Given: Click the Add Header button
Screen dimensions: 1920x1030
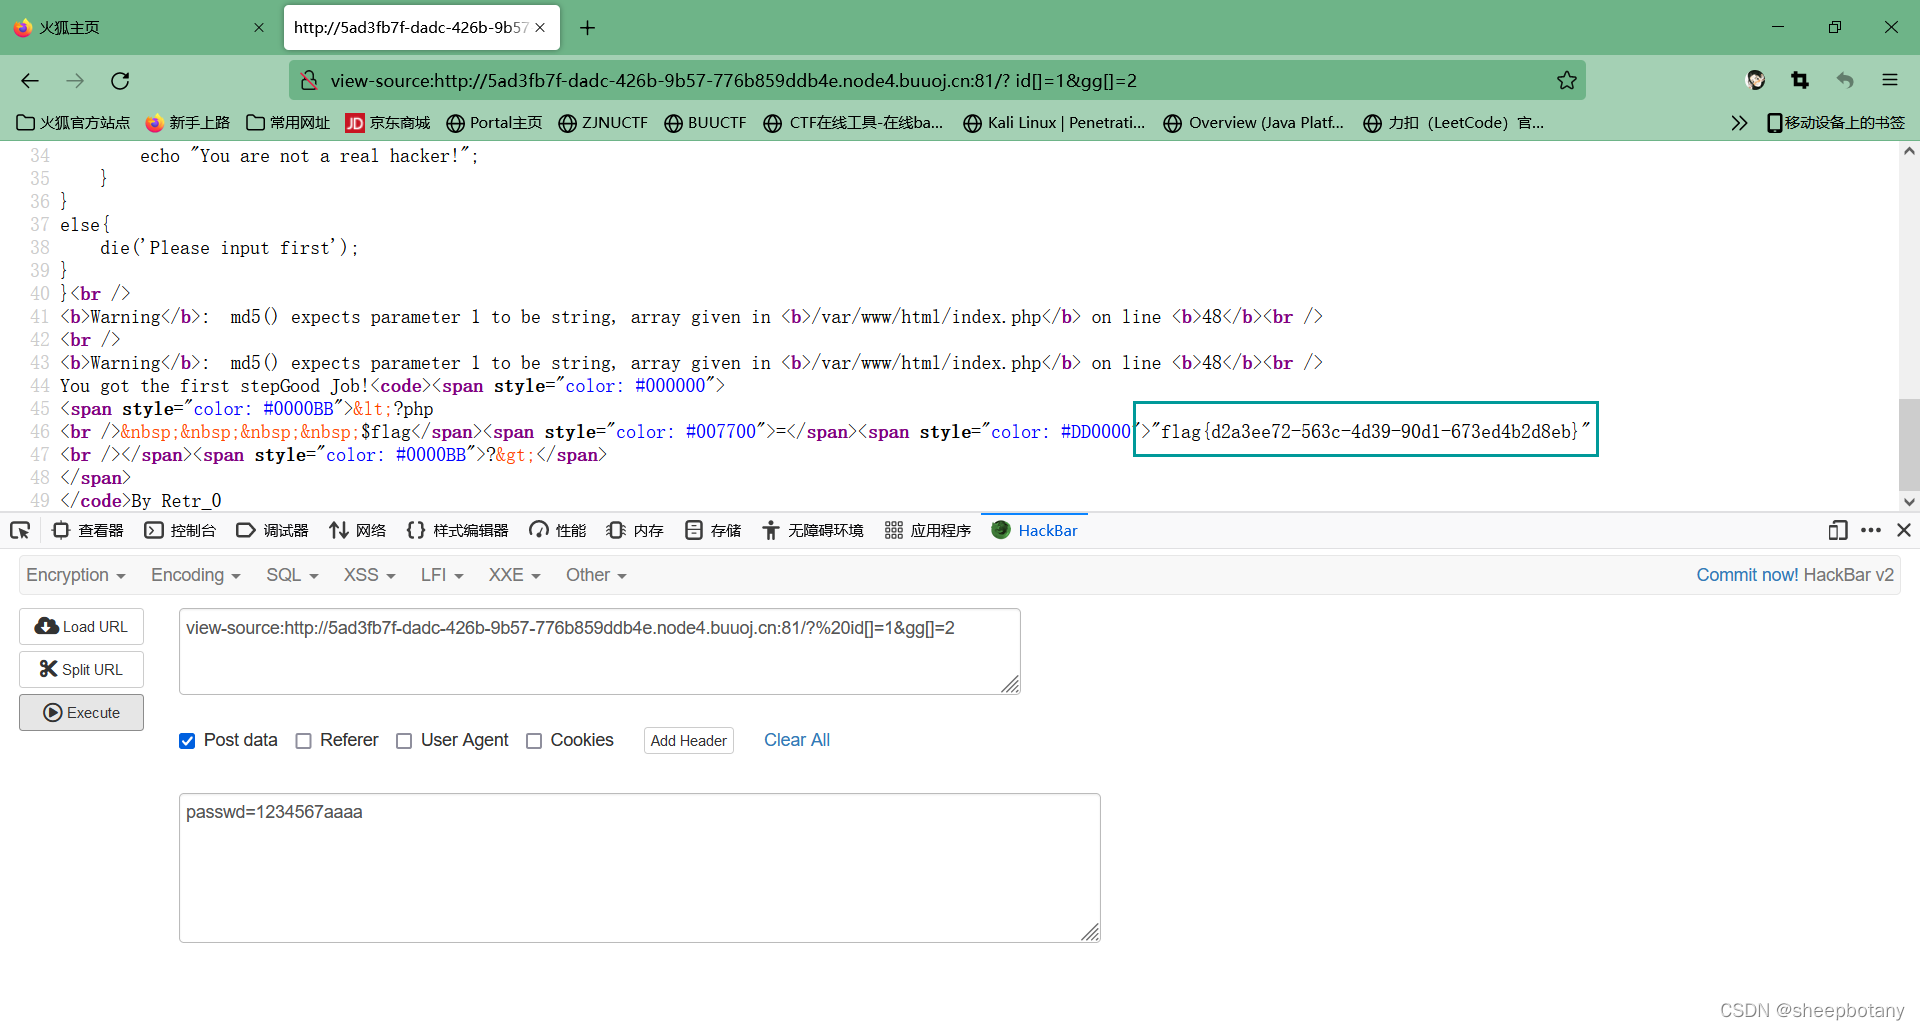Looking at the screenshot, I should click(689, 741).
